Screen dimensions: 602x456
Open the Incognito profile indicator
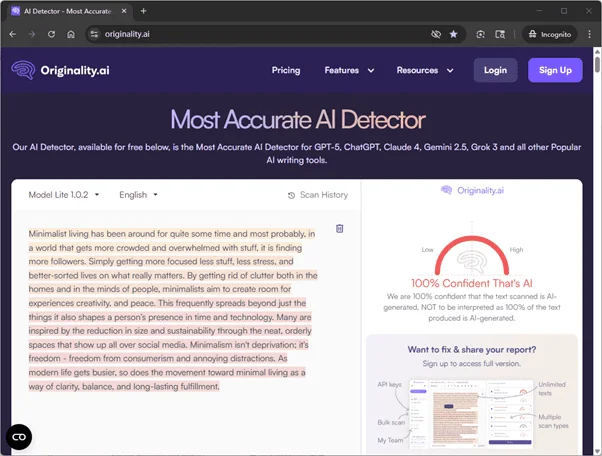click(549, 34)
